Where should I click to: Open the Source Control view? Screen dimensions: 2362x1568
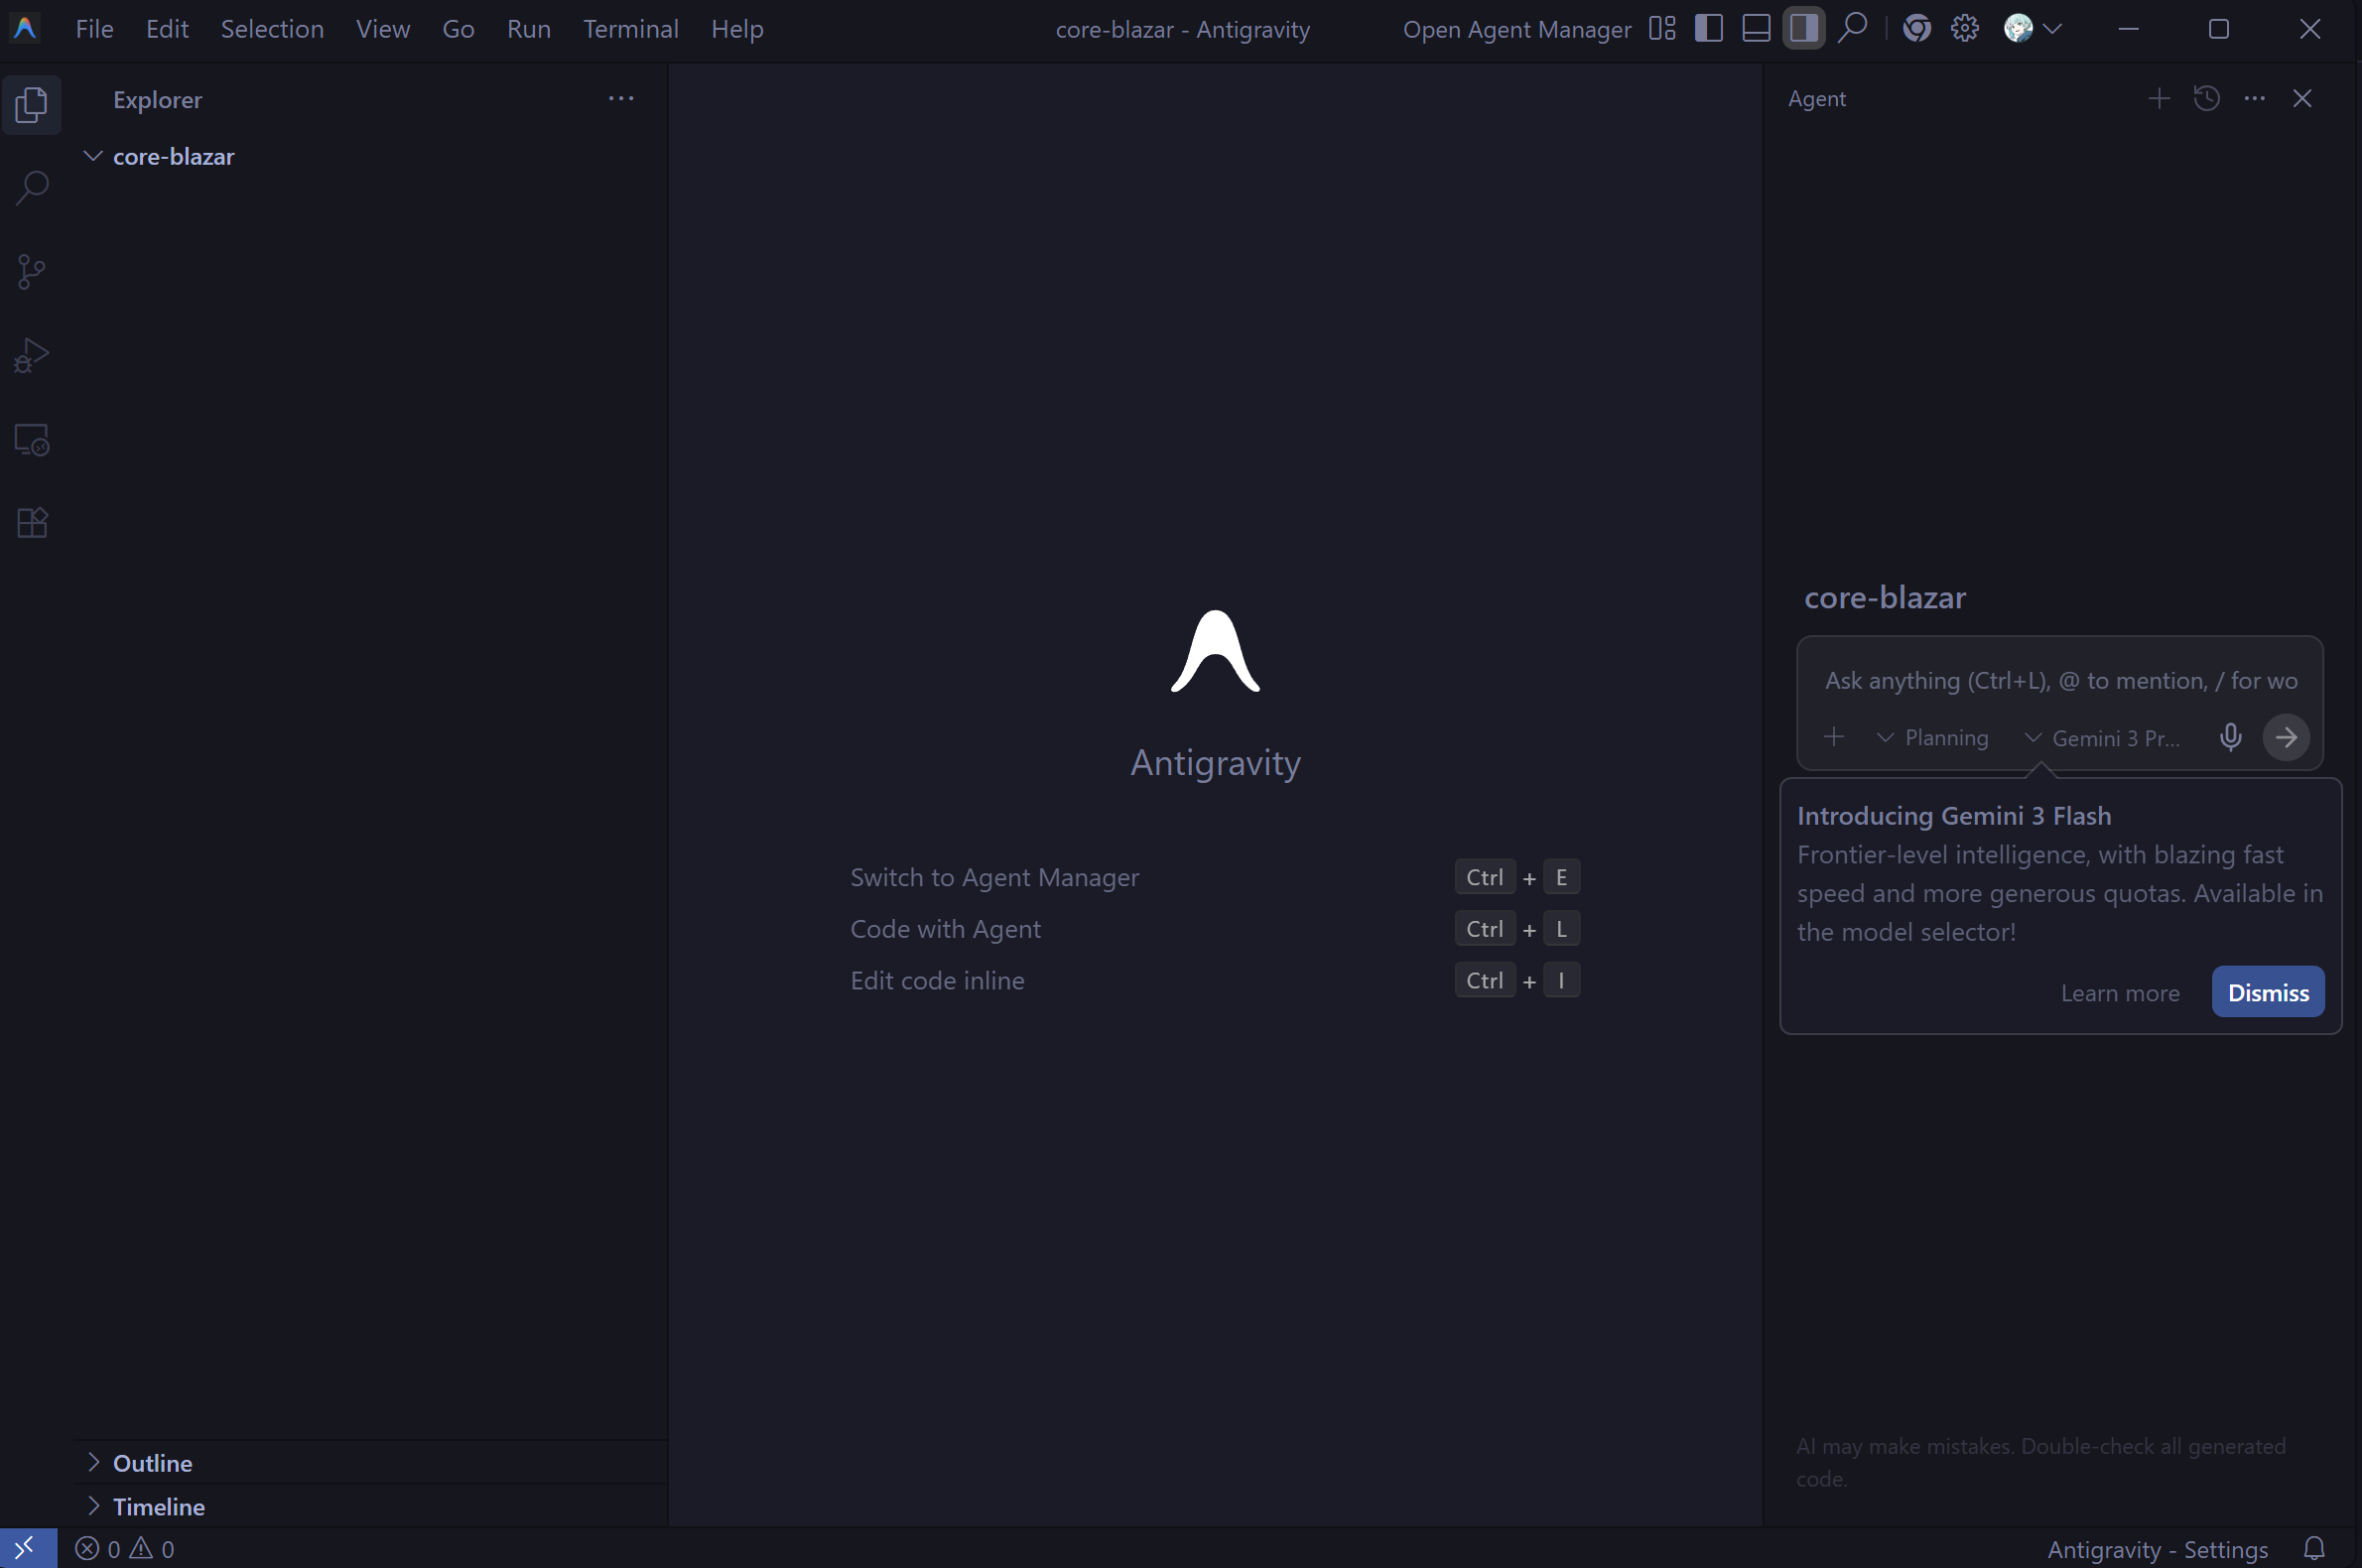[32, 272]
